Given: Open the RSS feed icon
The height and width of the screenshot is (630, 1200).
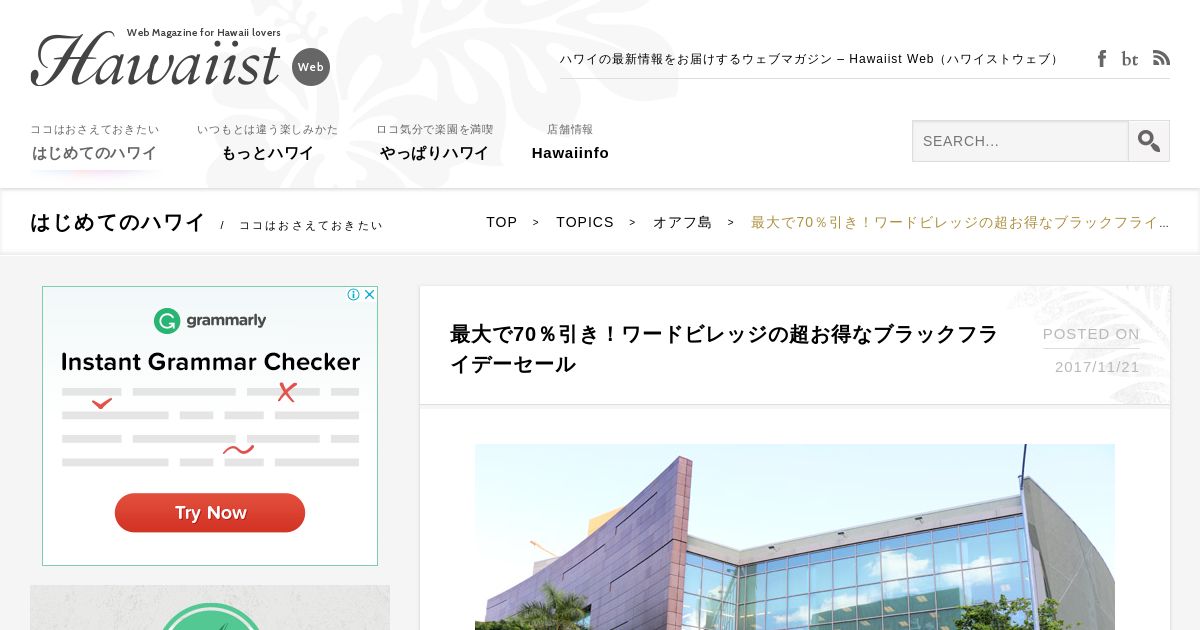Looking at the screenshot, I should coord(1161,58).
